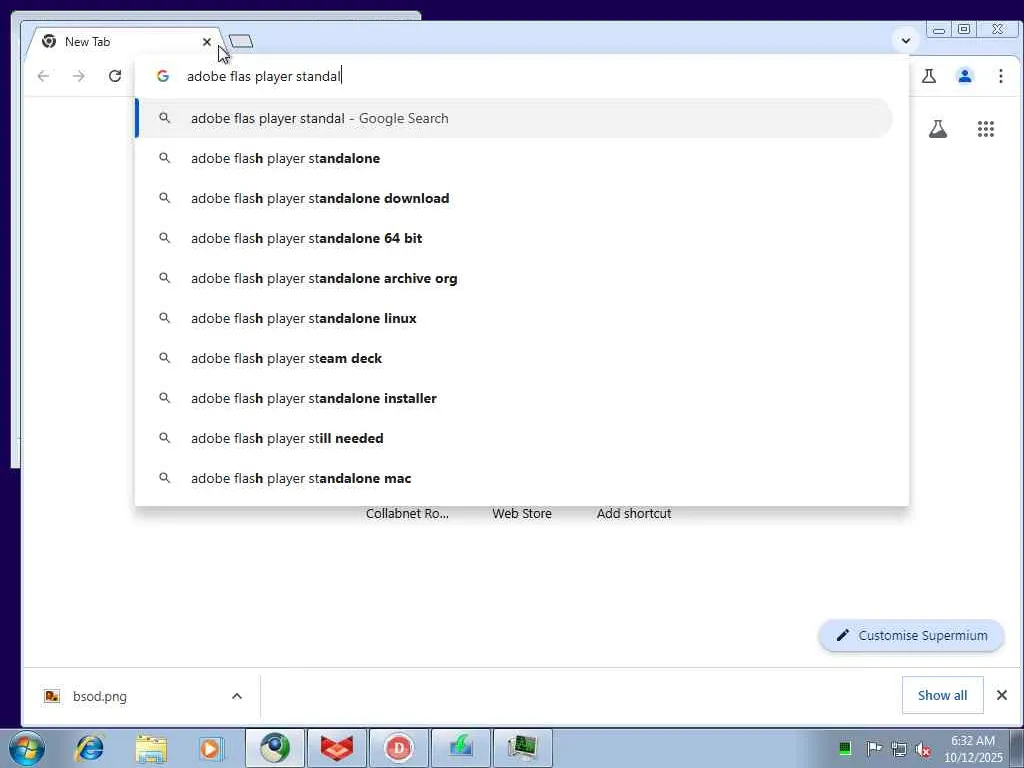
Task: Open the green arrow app in taskbar
Action: [460, 748]
